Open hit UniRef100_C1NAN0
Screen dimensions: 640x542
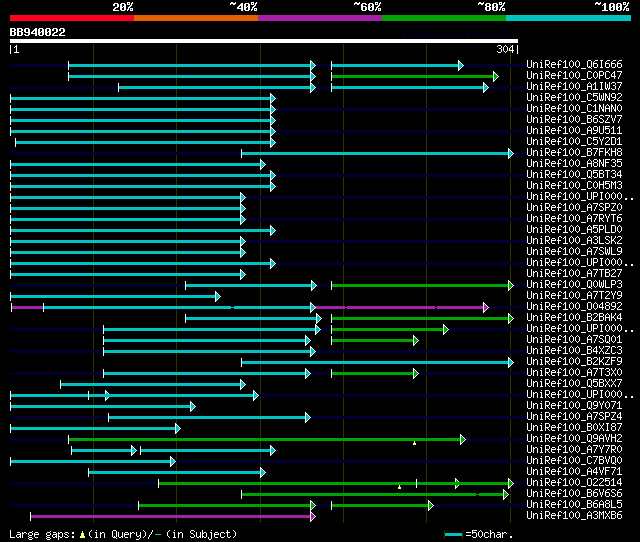pos(574,109)
